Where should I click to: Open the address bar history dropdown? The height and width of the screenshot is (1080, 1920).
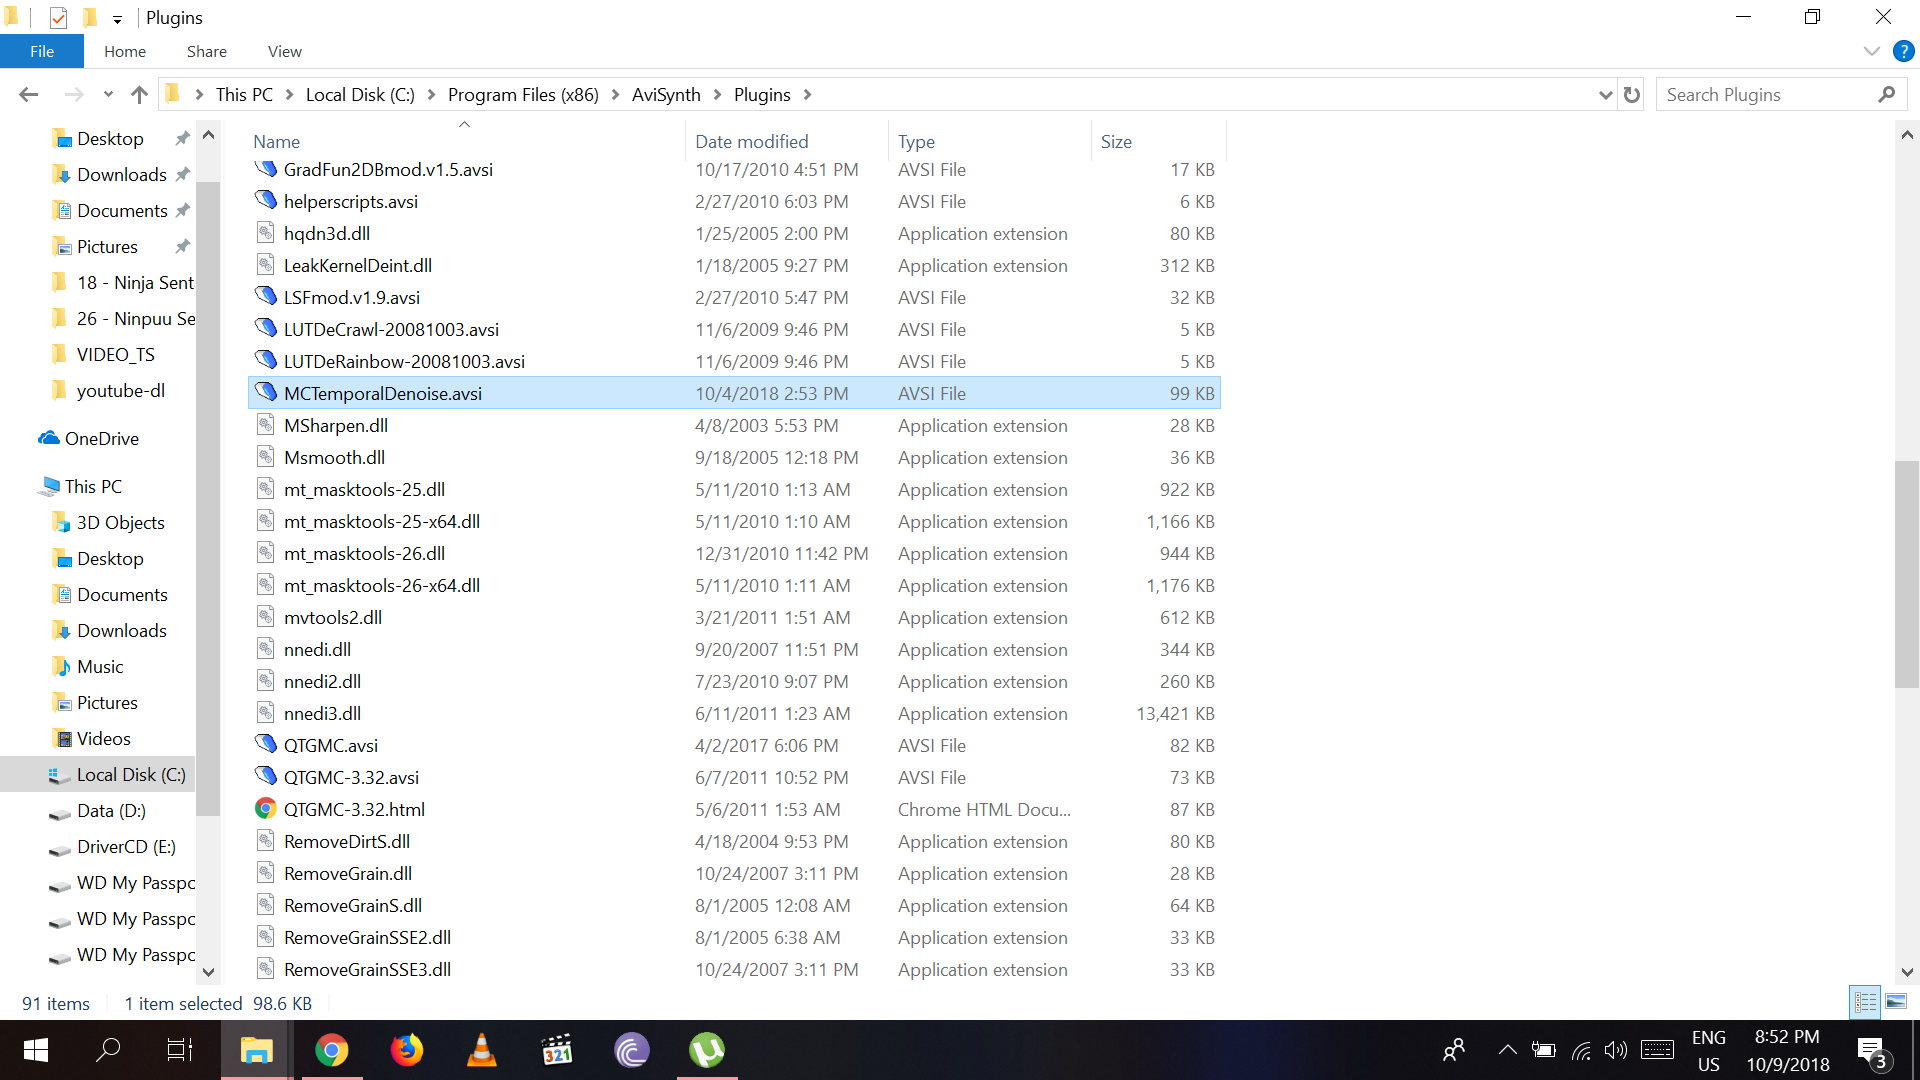(1605, 95)
